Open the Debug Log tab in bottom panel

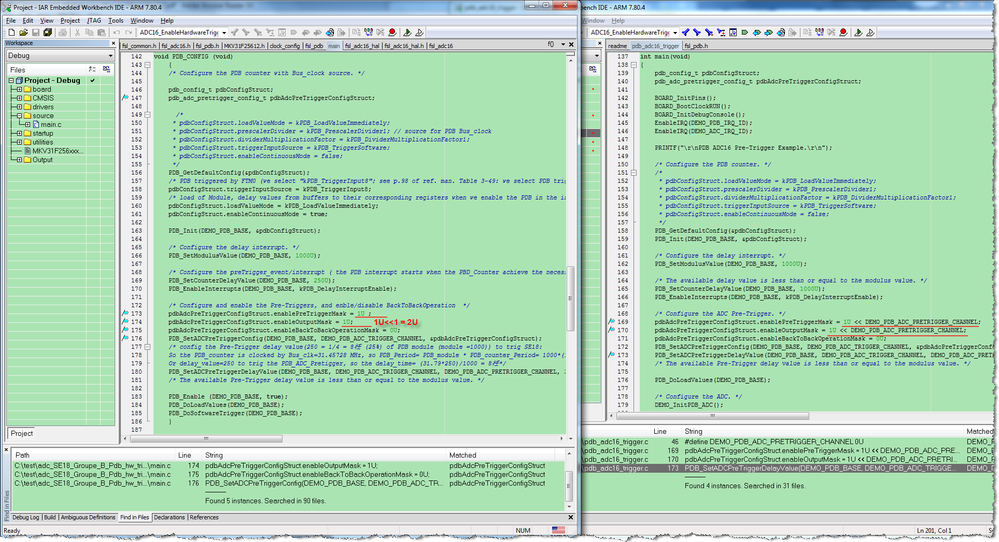[25, 518]
